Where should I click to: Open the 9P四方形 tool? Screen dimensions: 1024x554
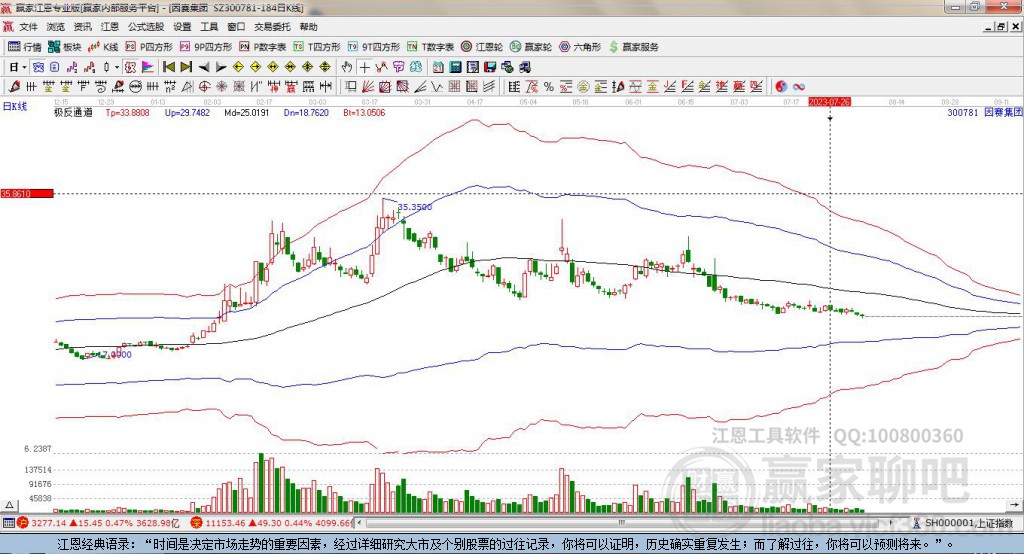coord(206,47)
